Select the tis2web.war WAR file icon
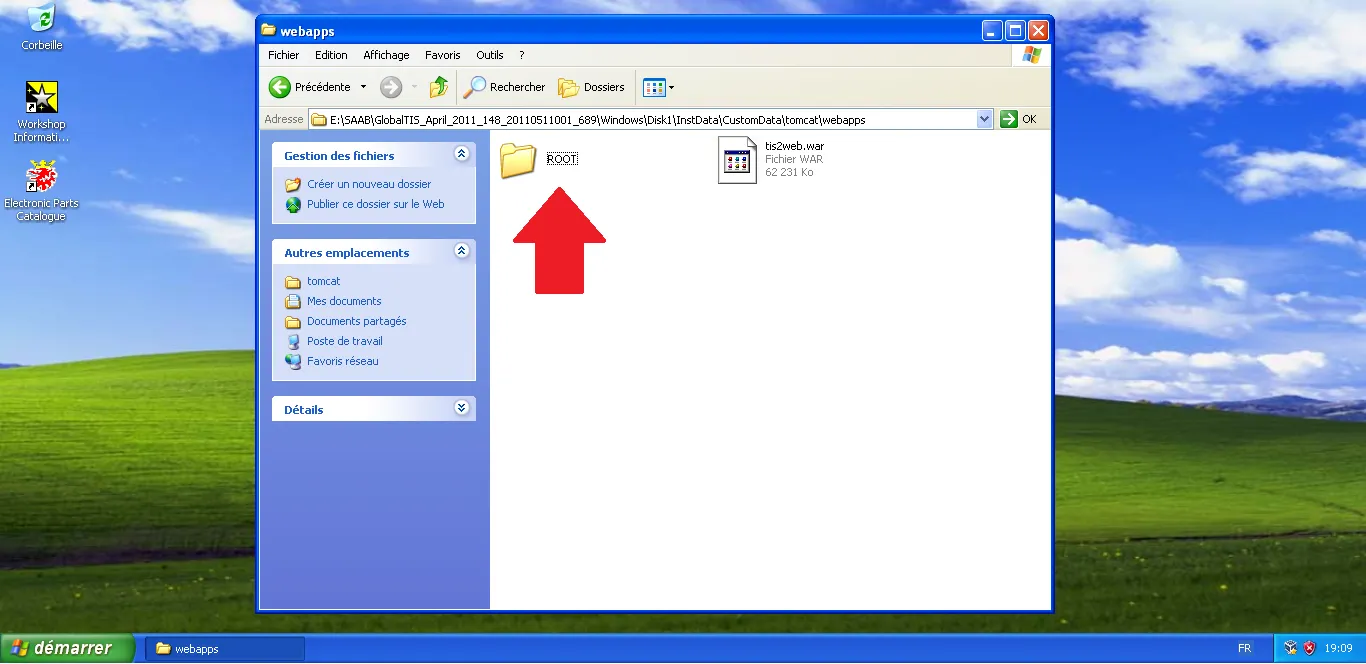Image resolution: width=1366 pixels, height=664 pixels. point(737,159)
